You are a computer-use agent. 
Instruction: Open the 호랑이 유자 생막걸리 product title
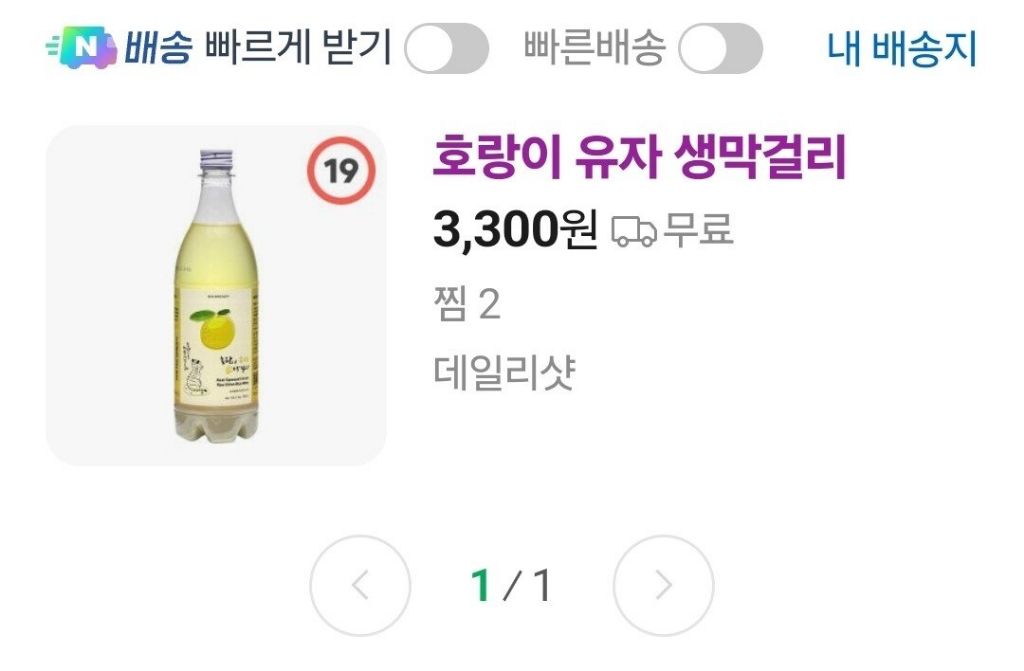coord(640,157)
